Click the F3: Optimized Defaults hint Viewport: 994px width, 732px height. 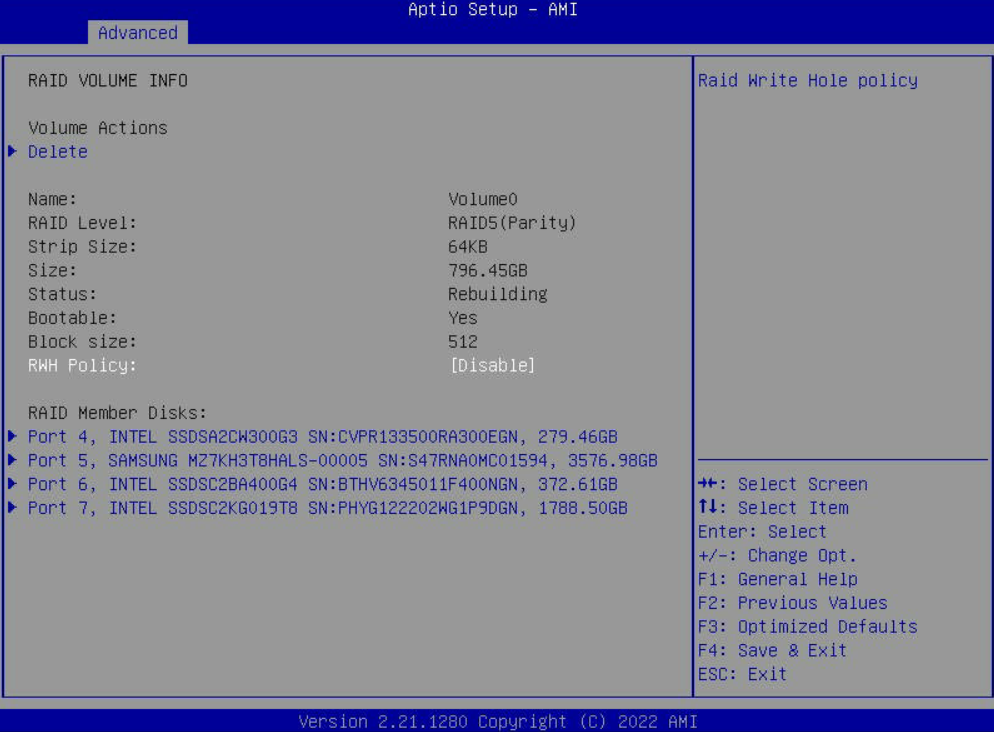click(808, 627)
